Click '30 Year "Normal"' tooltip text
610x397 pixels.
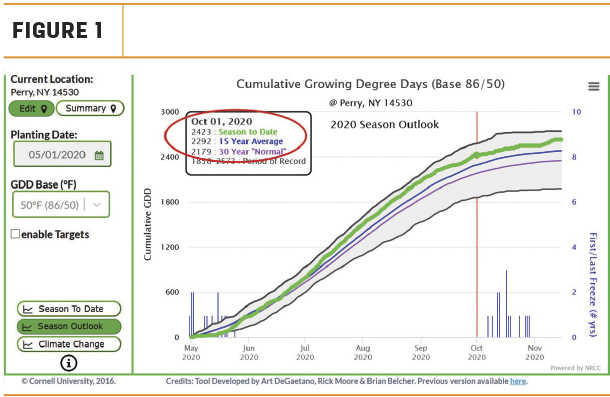[252, 151]
